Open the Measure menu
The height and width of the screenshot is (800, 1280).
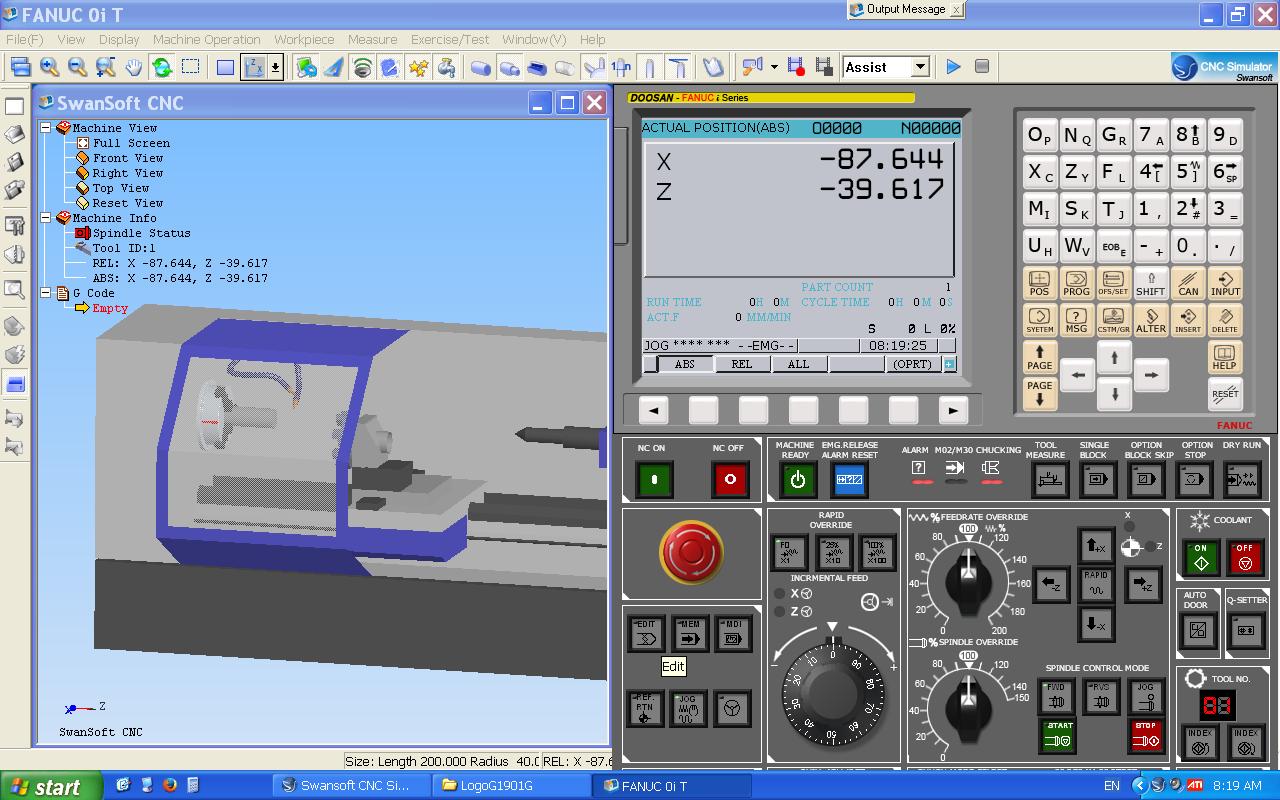tap(372, 39)
